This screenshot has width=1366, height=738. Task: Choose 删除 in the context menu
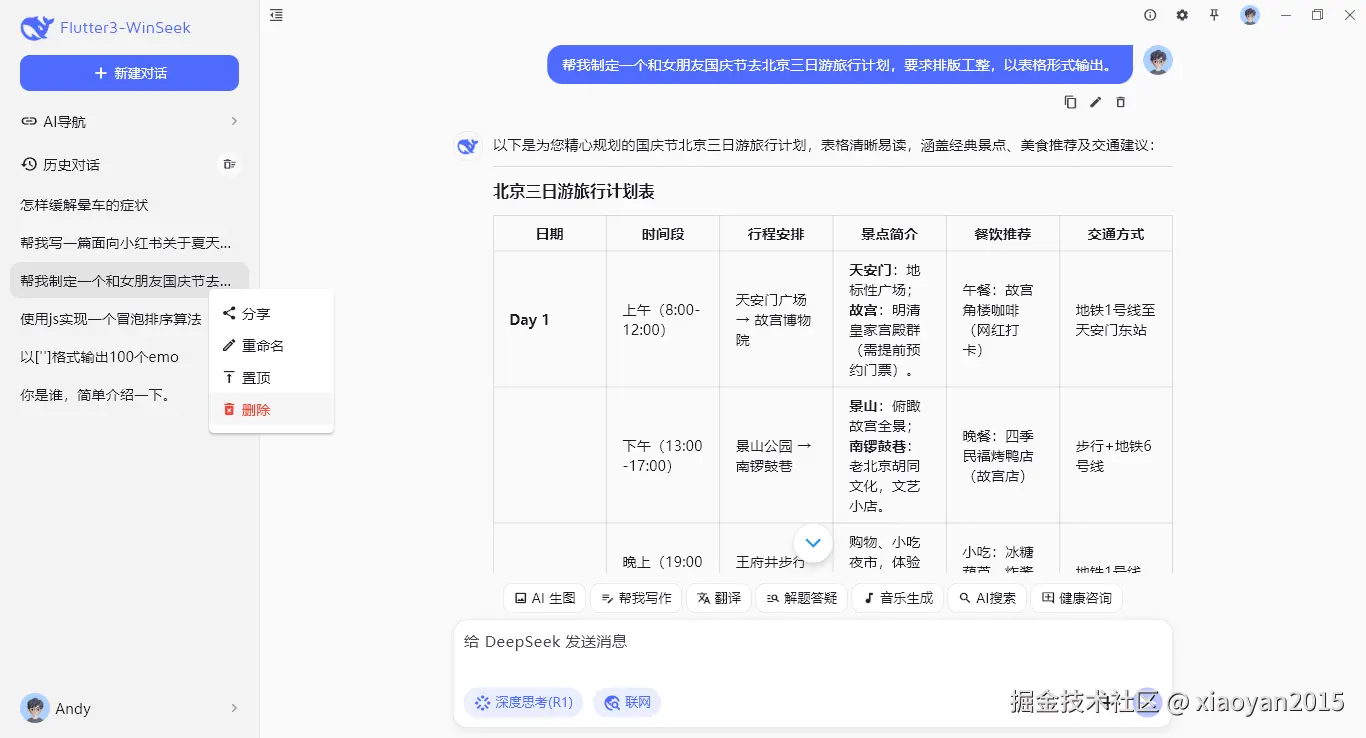click(256, 409)
